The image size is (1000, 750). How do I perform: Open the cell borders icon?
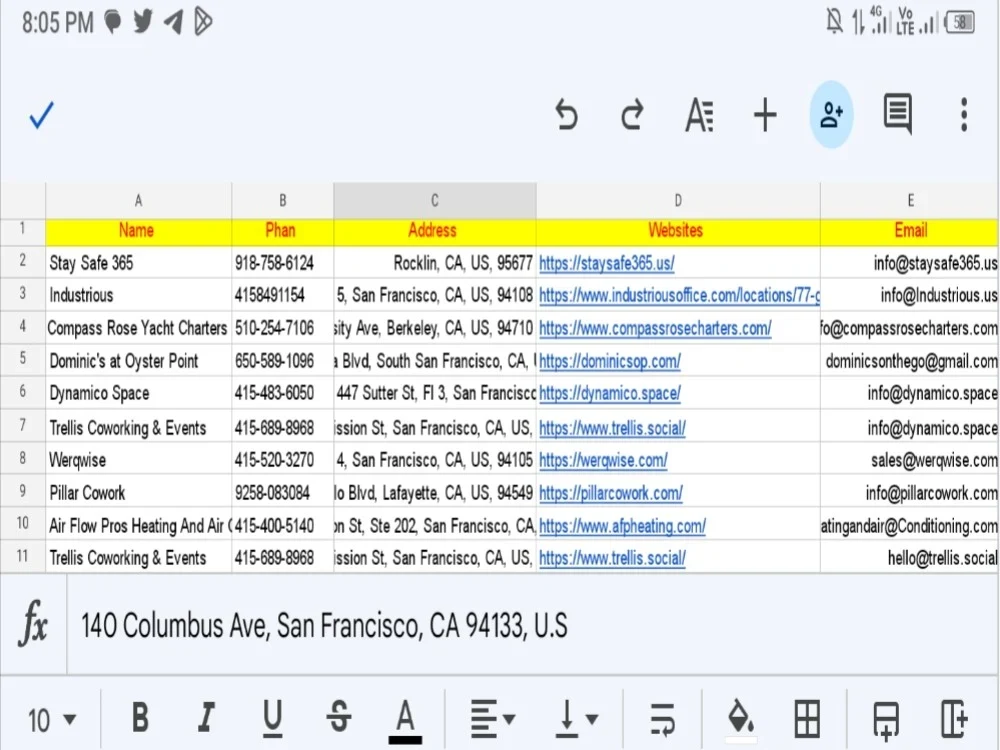point(807,719)
